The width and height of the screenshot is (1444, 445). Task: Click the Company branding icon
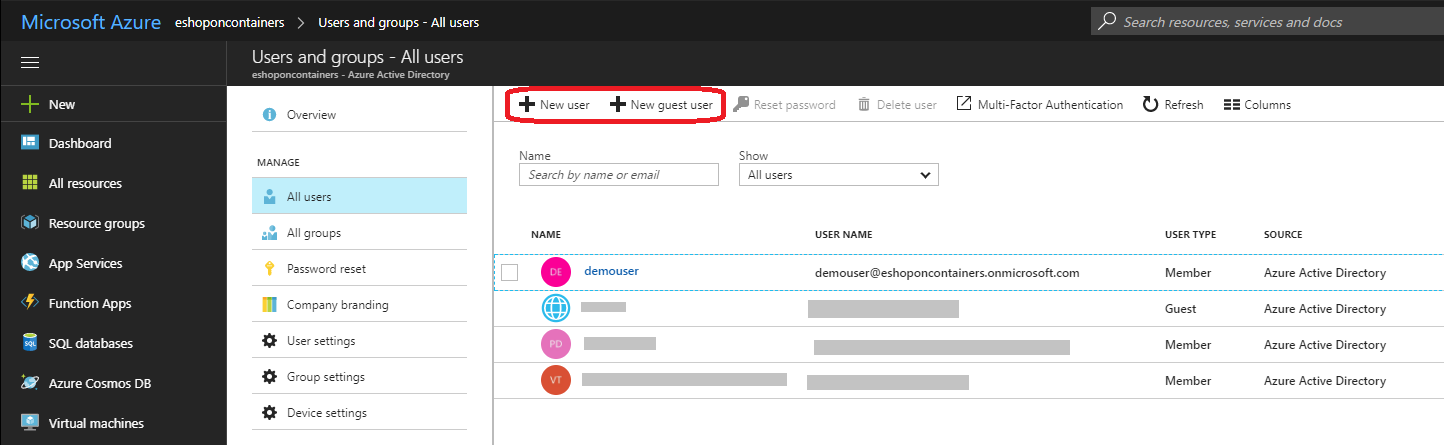(269, 305)
